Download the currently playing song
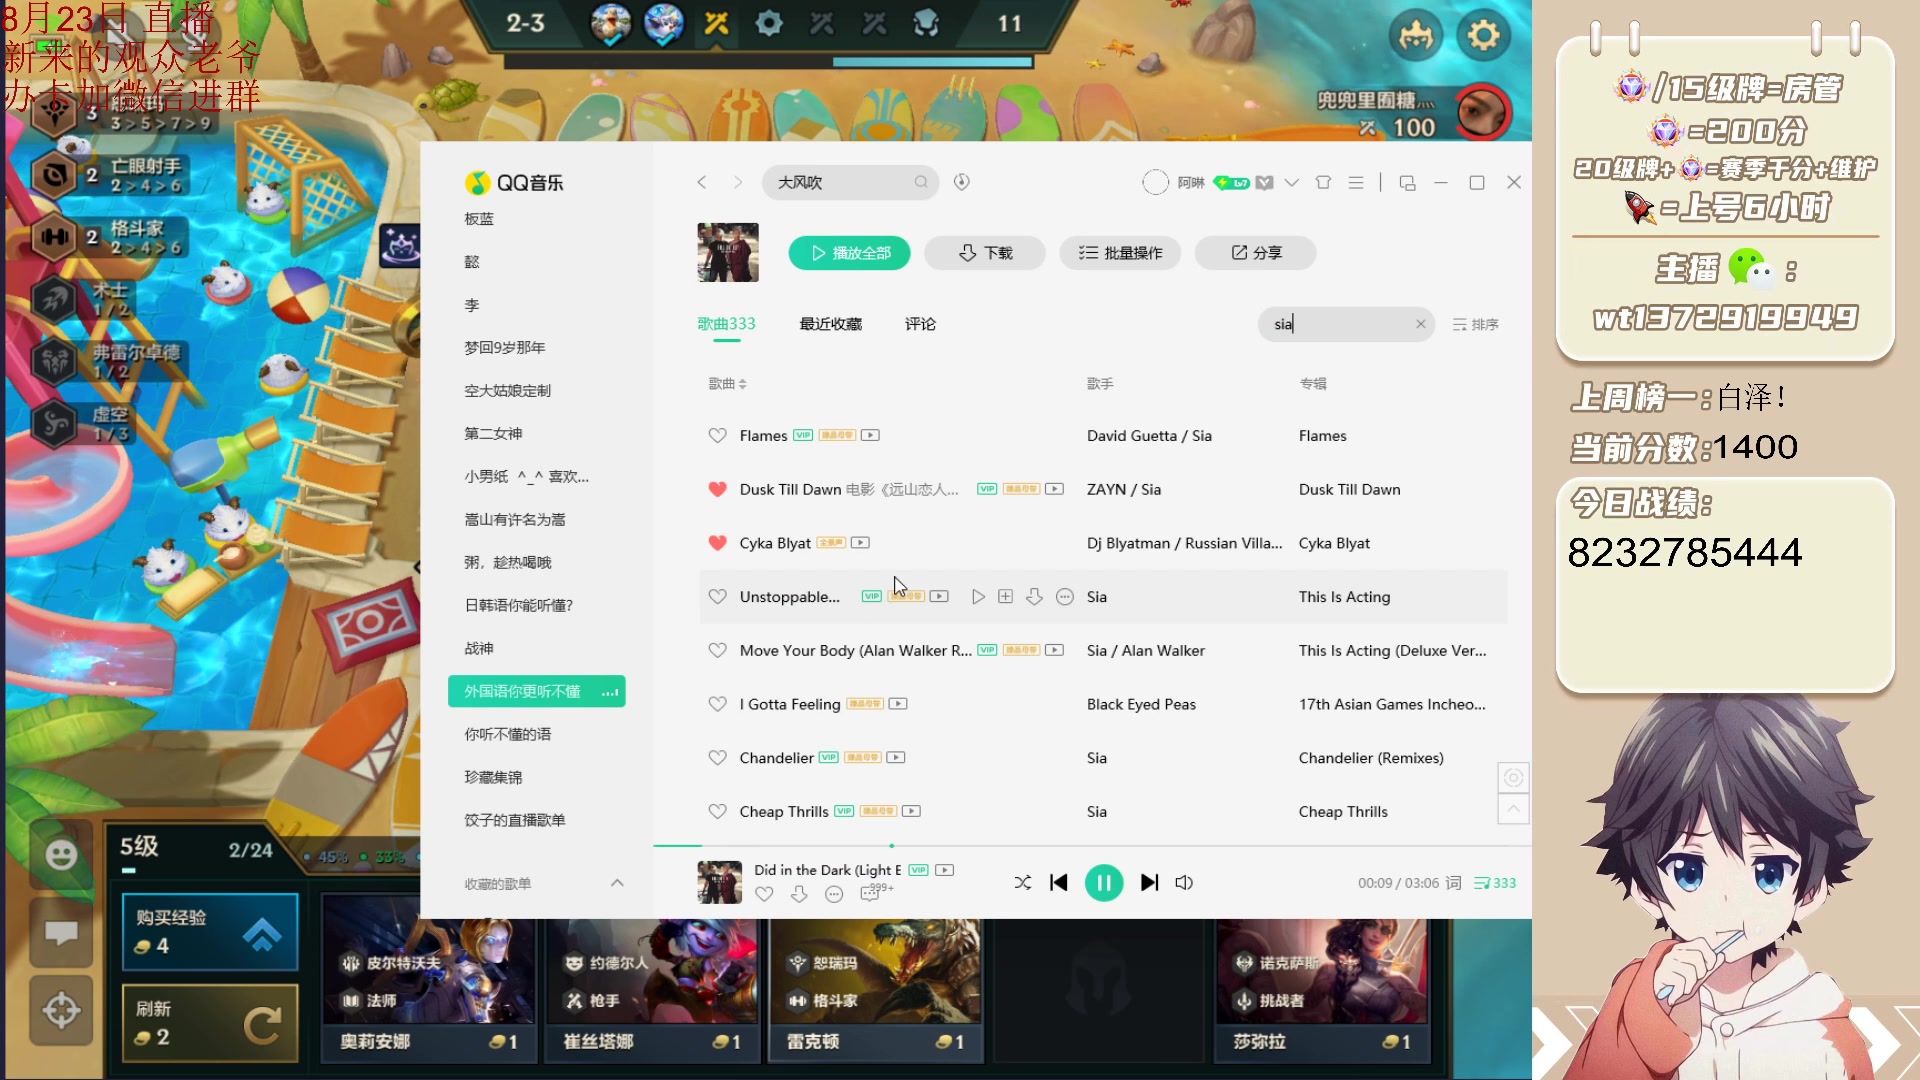The width and height of the screenshot is (1920, 1080). [799, 894]
